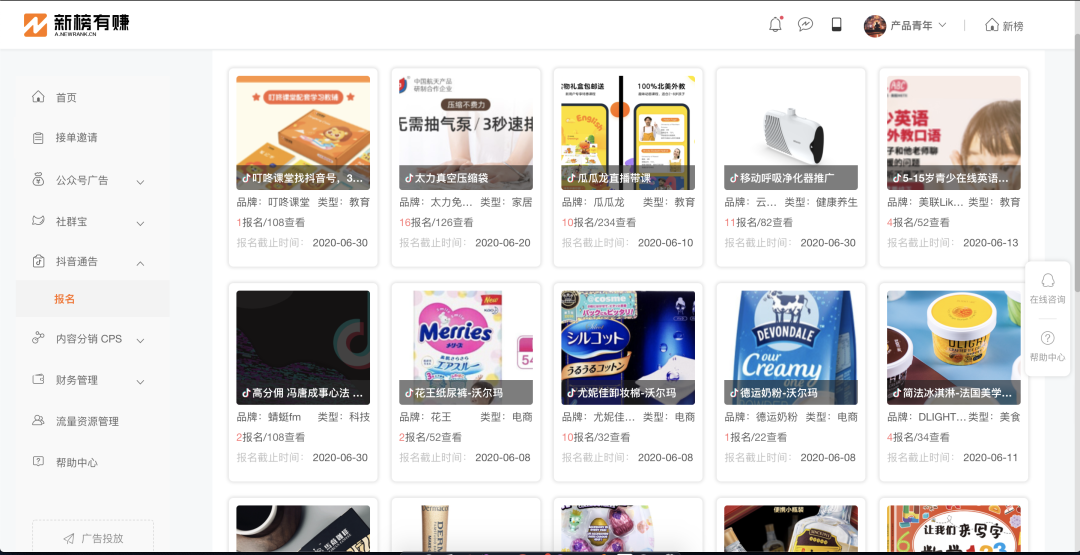
Task: Click the 接单邀请 clipboard icon
Action: (x=39, y=138)
